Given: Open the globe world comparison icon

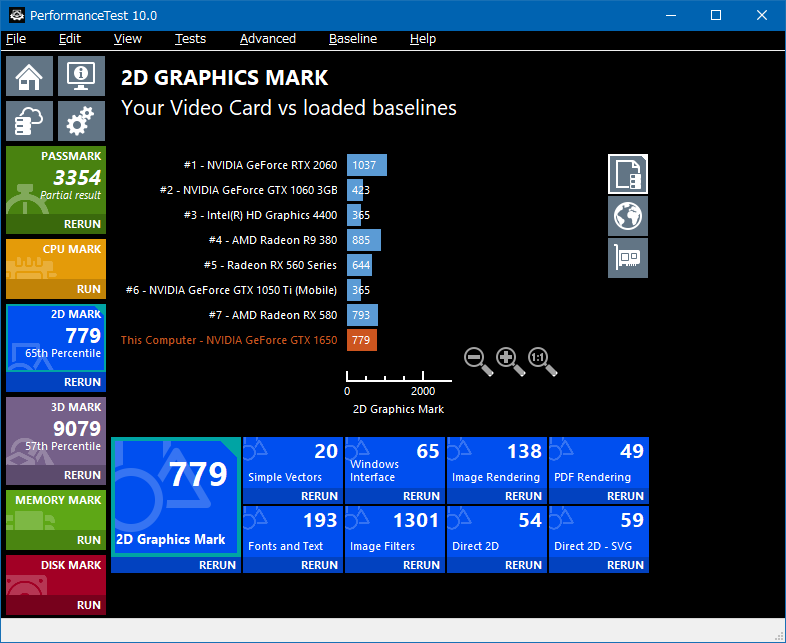Looking at the screenshot, I should pyautogui.click(x=628, y=216).
